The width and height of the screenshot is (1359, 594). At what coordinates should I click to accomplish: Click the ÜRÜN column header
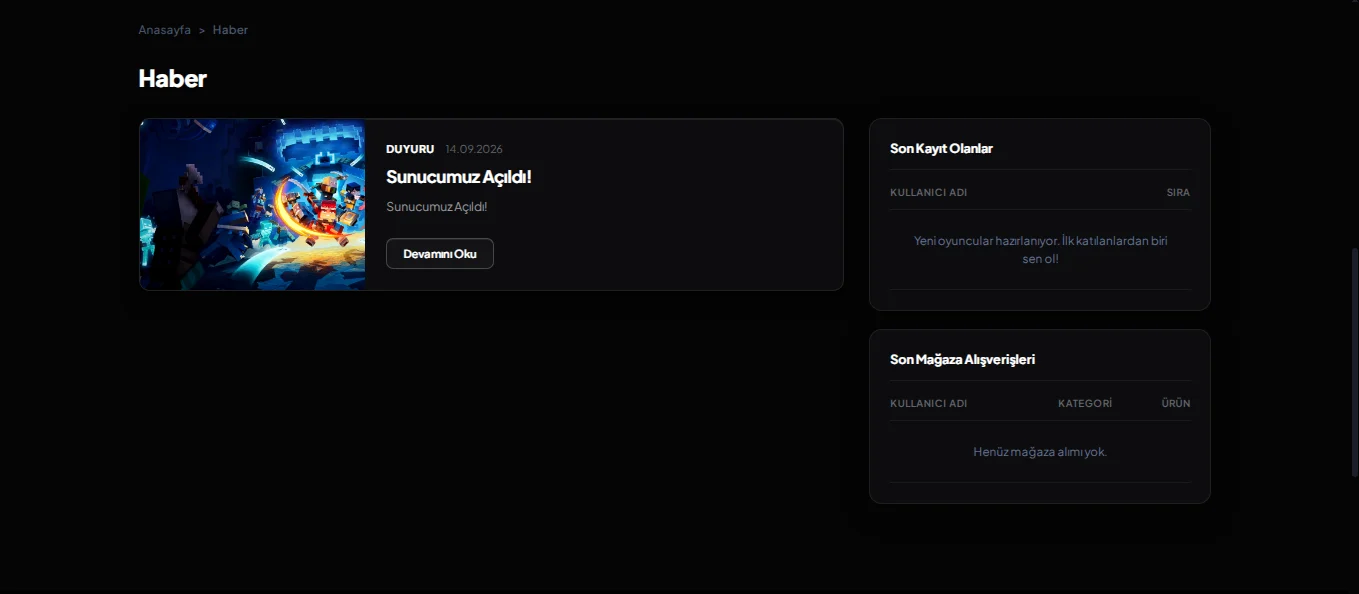click(x=1176, y=403)
